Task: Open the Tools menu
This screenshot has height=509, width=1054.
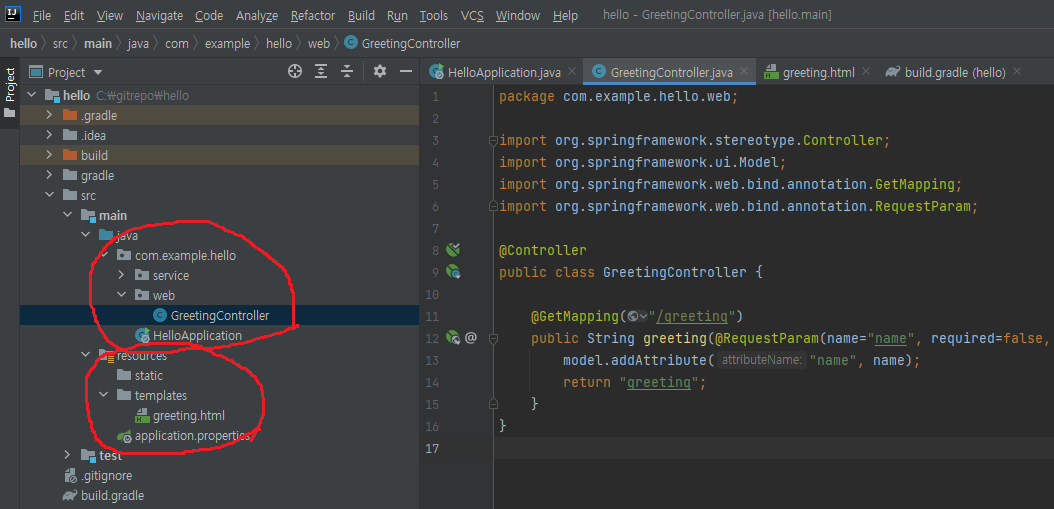Action: coord(434,15)
